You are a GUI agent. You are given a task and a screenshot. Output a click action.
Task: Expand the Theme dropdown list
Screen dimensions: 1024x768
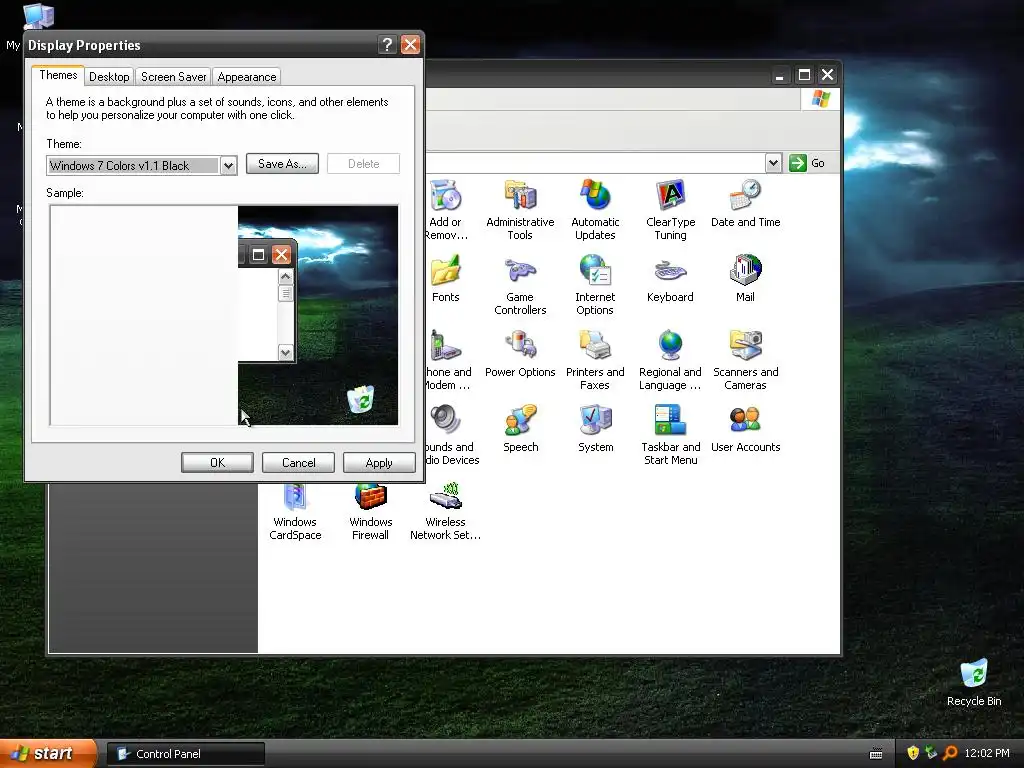click(228, 166)
